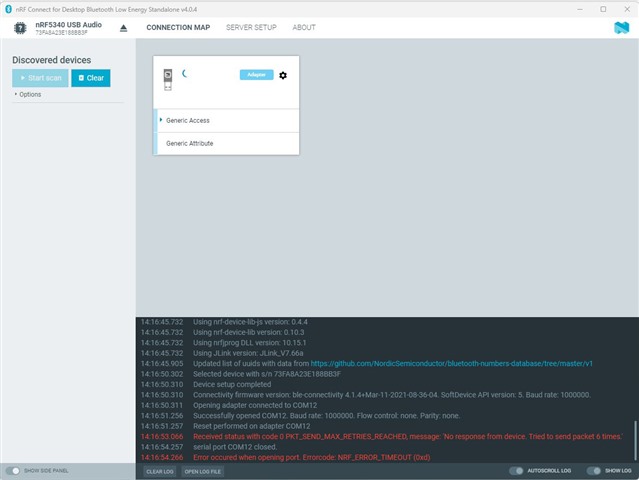
Task: Select the Generic Attribute service row
Action: coord(227,143)
